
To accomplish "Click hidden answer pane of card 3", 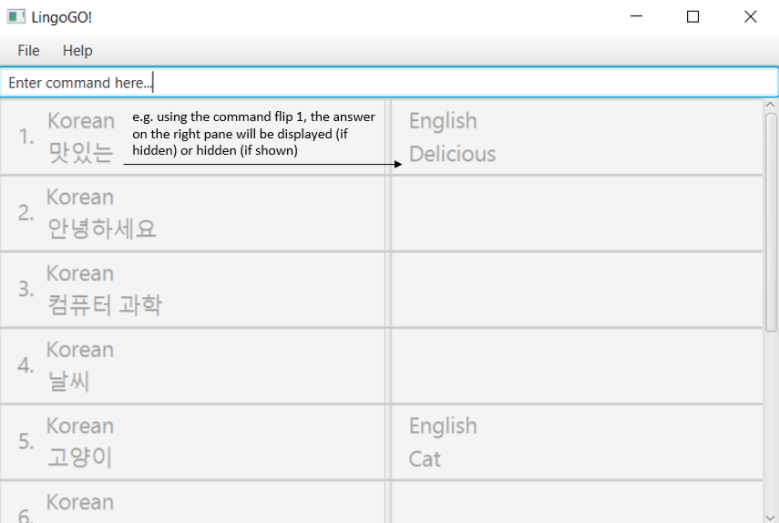I will tap(576, 289).
